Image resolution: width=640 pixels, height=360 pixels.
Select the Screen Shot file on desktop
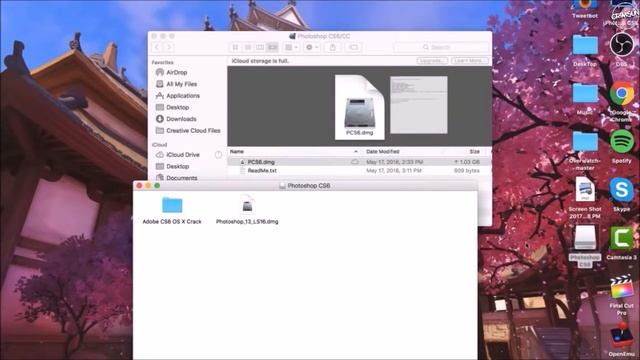tap(585, 198)
